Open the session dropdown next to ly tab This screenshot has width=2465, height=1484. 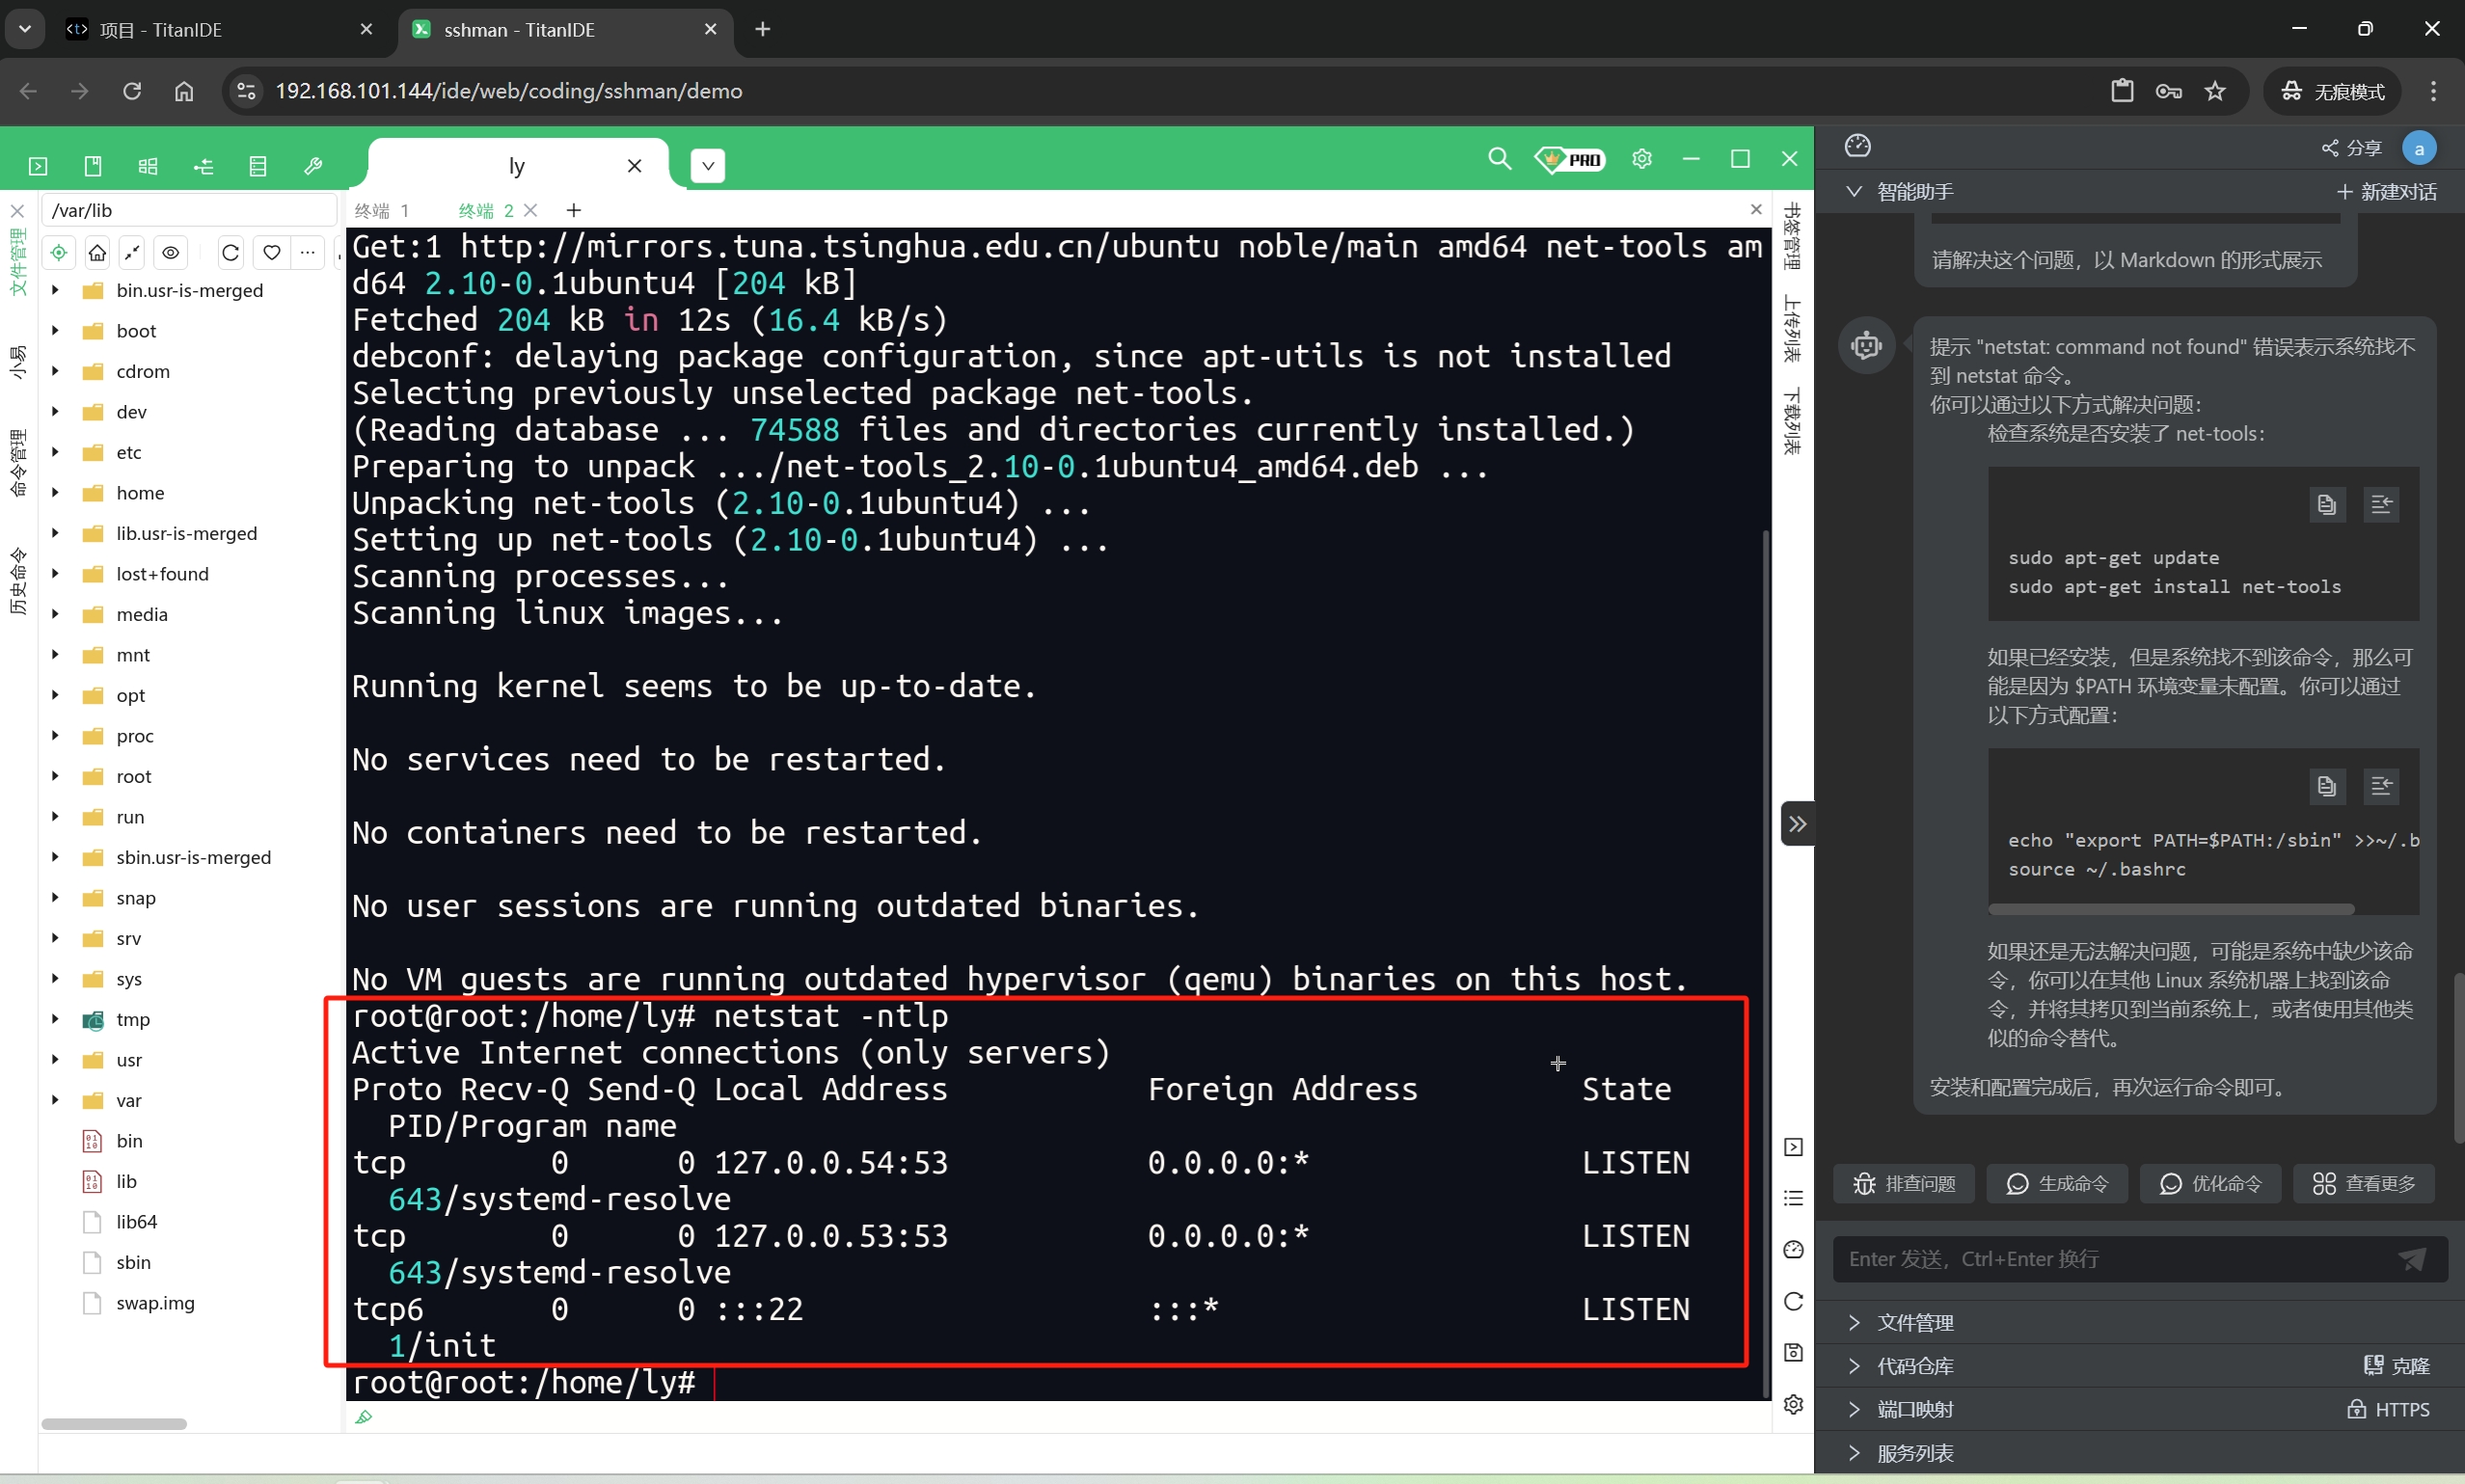pos(708,166)
